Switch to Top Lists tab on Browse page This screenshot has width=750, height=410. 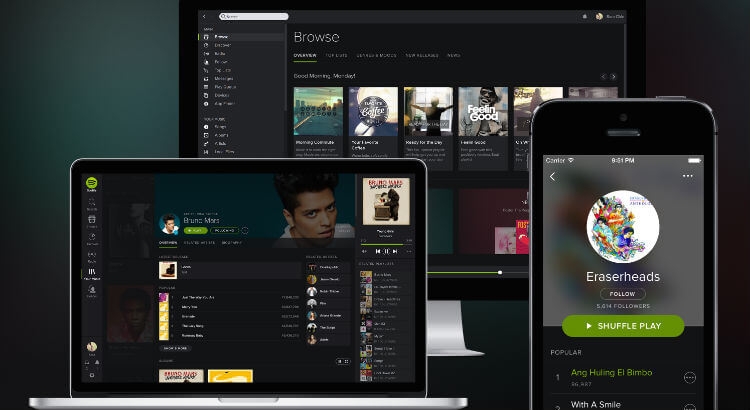pyautogui.click(x=336, y=55)
